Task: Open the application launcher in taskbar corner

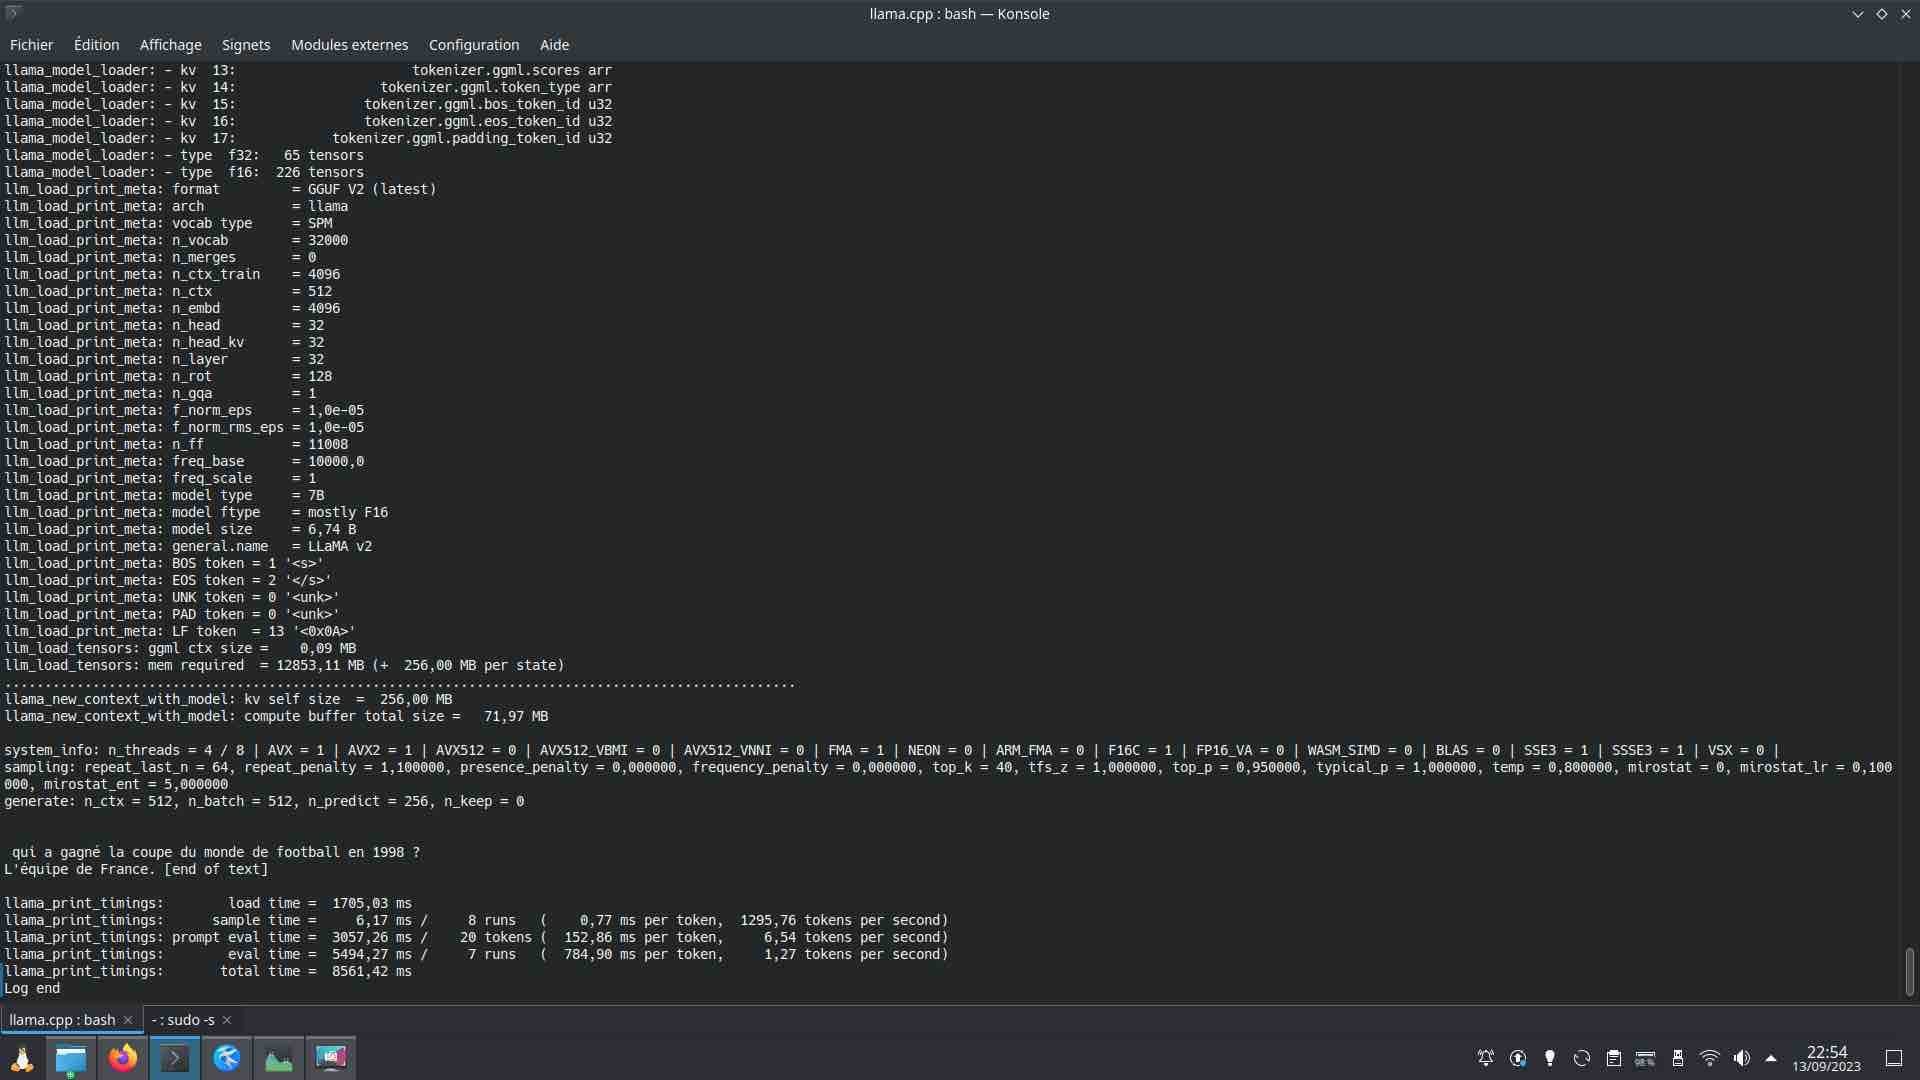Action: click(x=22, y=1058)
